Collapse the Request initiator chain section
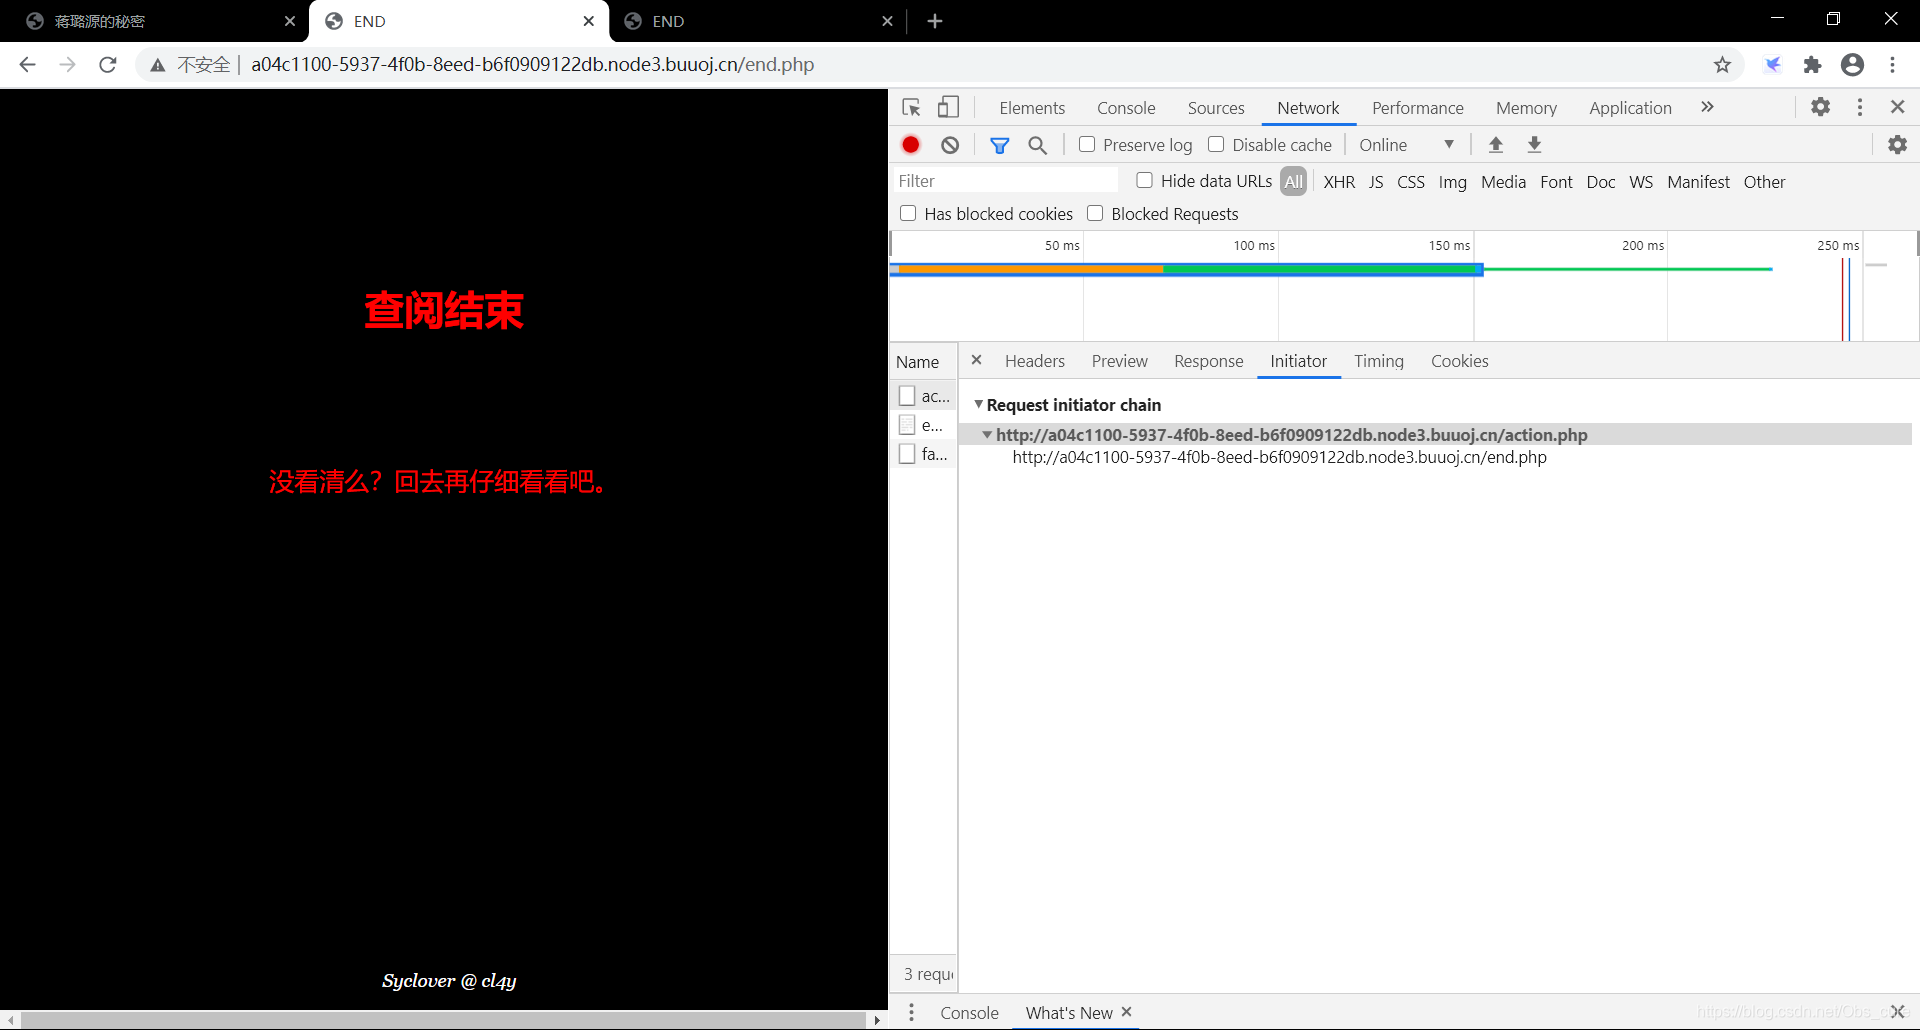The image size is (1920, 1030). point(978,404)
